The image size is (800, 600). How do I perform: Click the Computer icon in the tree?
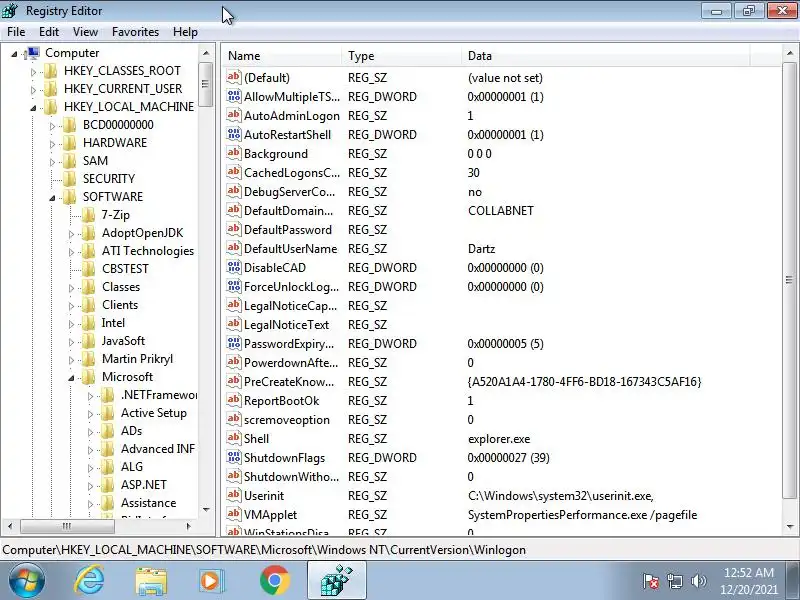pyautogui.click(x=32, y=53)
